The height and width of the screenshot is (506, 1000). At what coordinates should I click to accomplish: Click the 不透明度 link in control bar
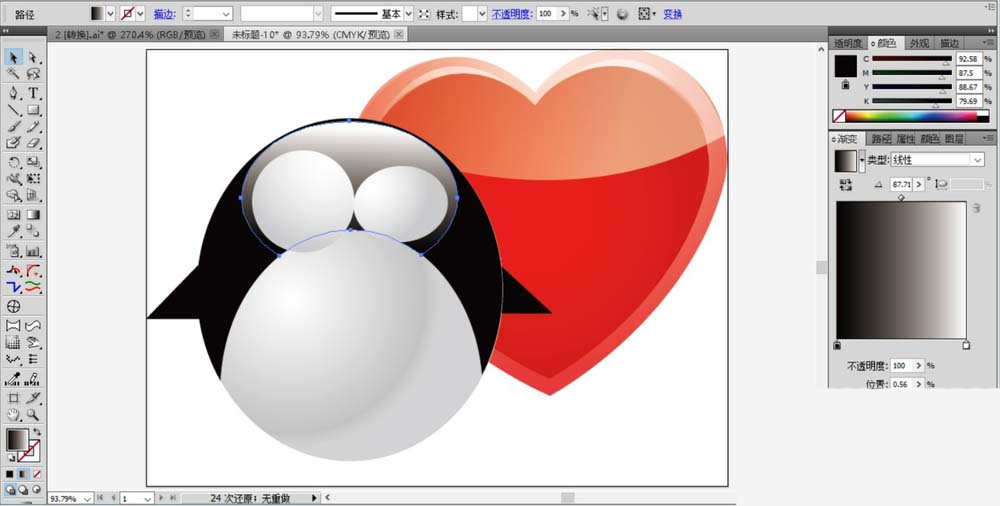[x=511, y=14]
